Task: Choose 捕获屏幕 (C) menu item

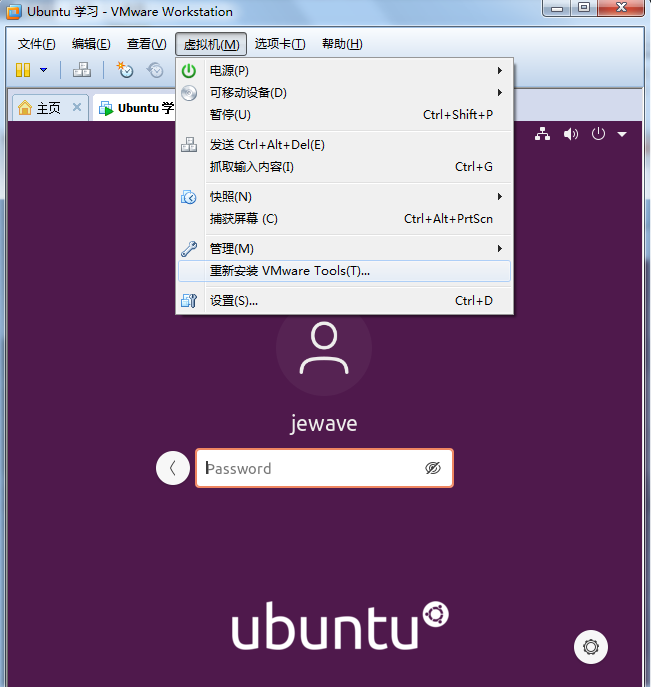Action: pyautogui.click(x=344, y=219)
